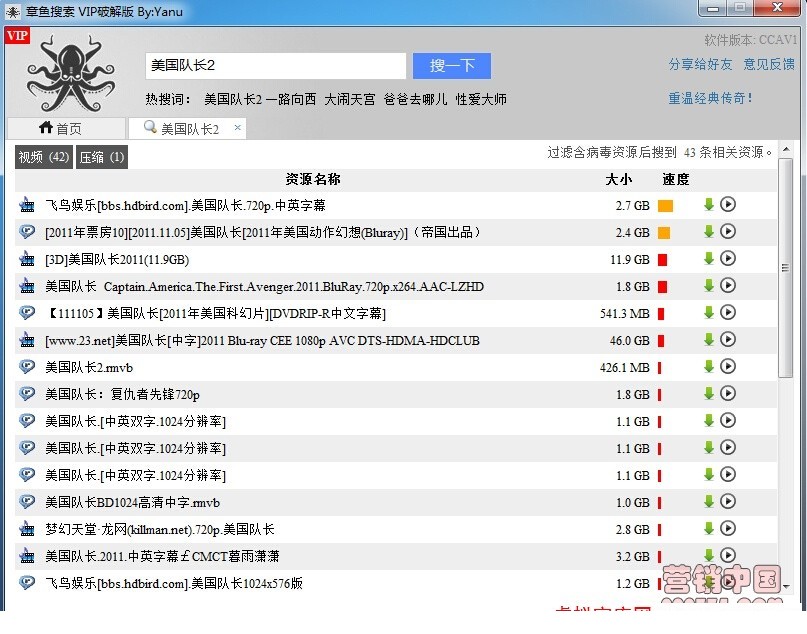Open the 首页 home tab

[66, 128]
